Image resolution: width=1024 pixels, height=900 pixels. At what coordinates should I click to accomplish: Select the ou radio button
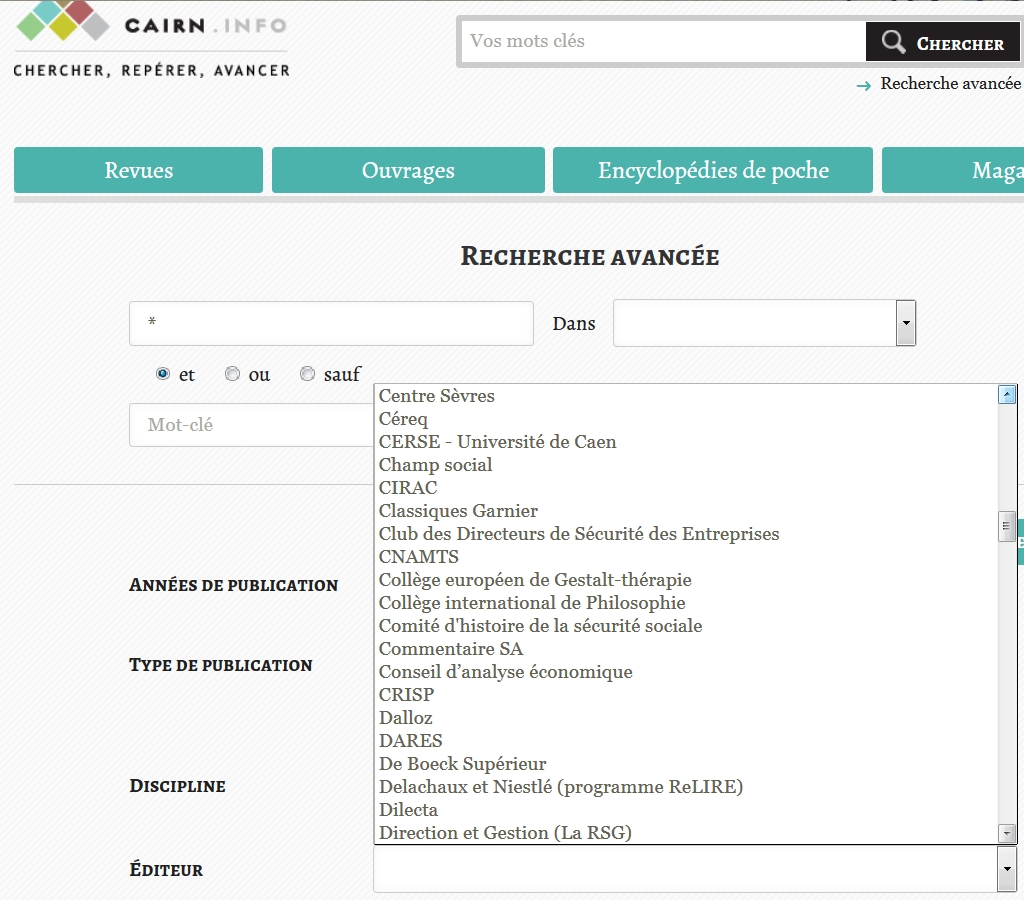point(232,374)
